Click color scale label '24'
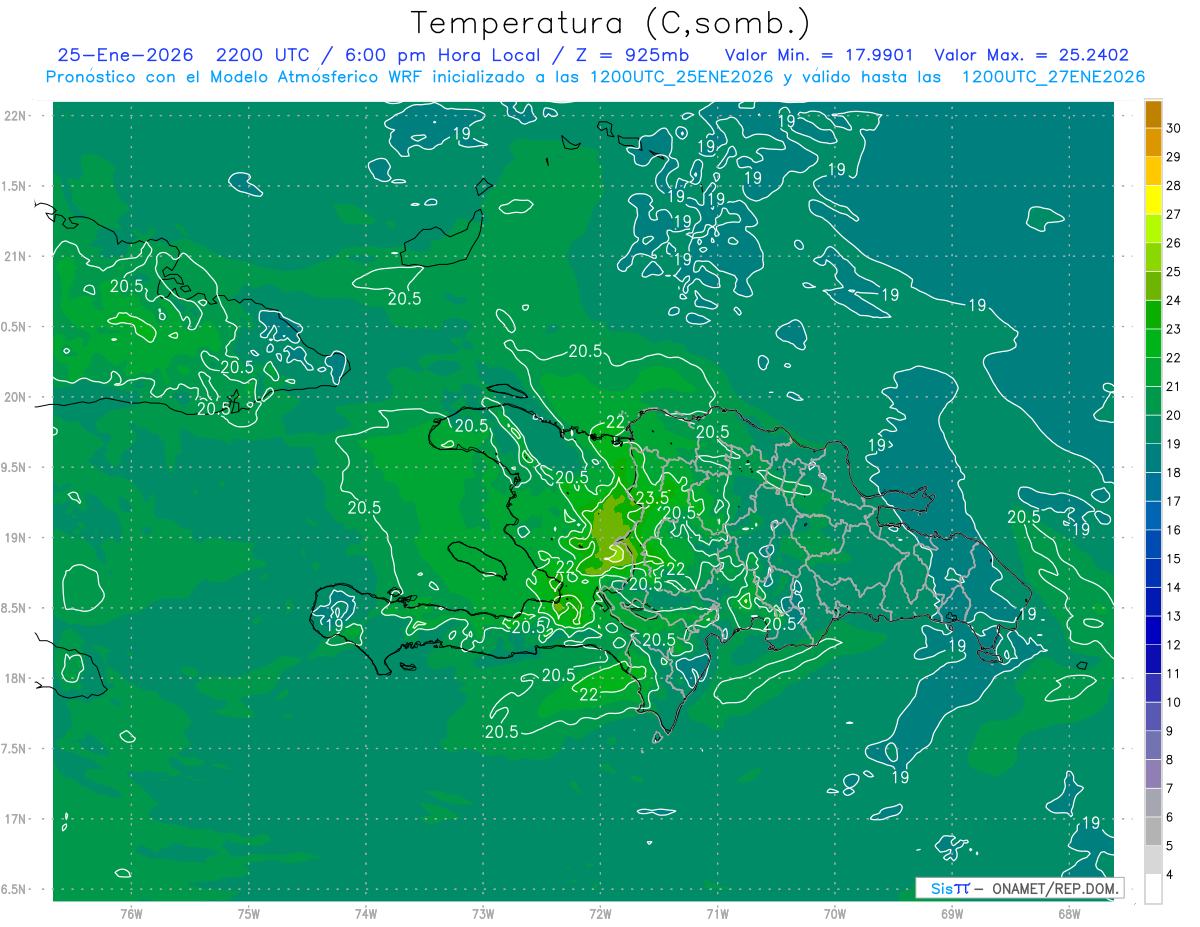The height and width of the screenshot is (927, 1200). click(x=1173, y=300)
